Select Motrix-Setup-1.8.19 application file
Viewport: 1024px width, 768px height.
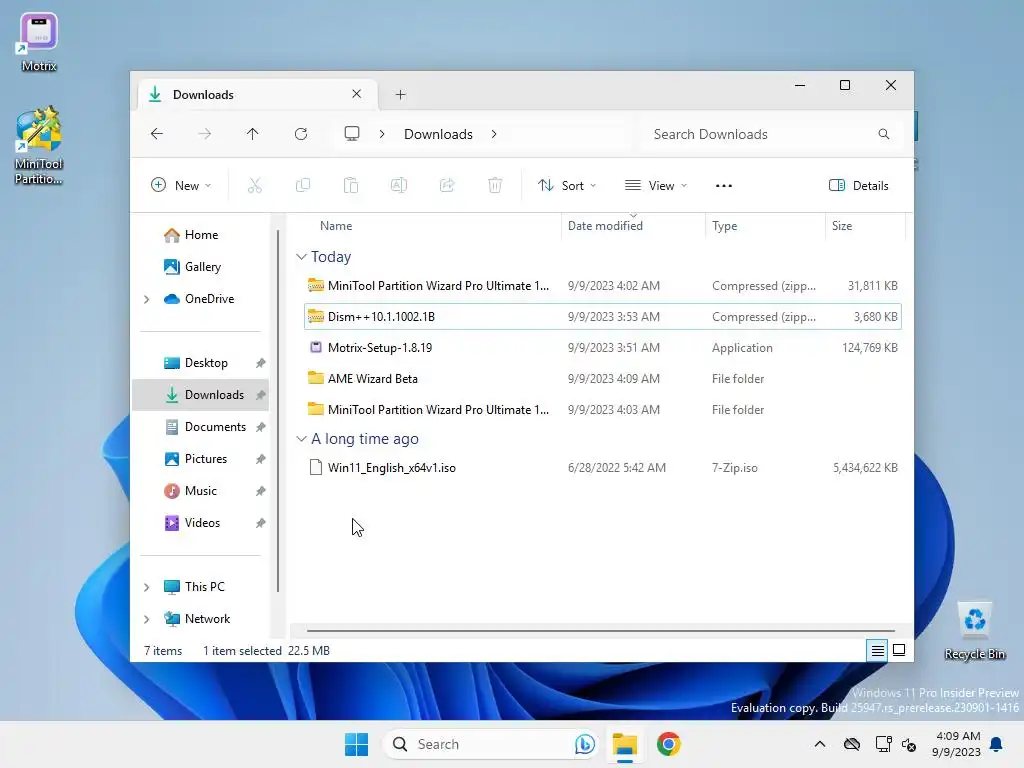[x=602, y=347]
